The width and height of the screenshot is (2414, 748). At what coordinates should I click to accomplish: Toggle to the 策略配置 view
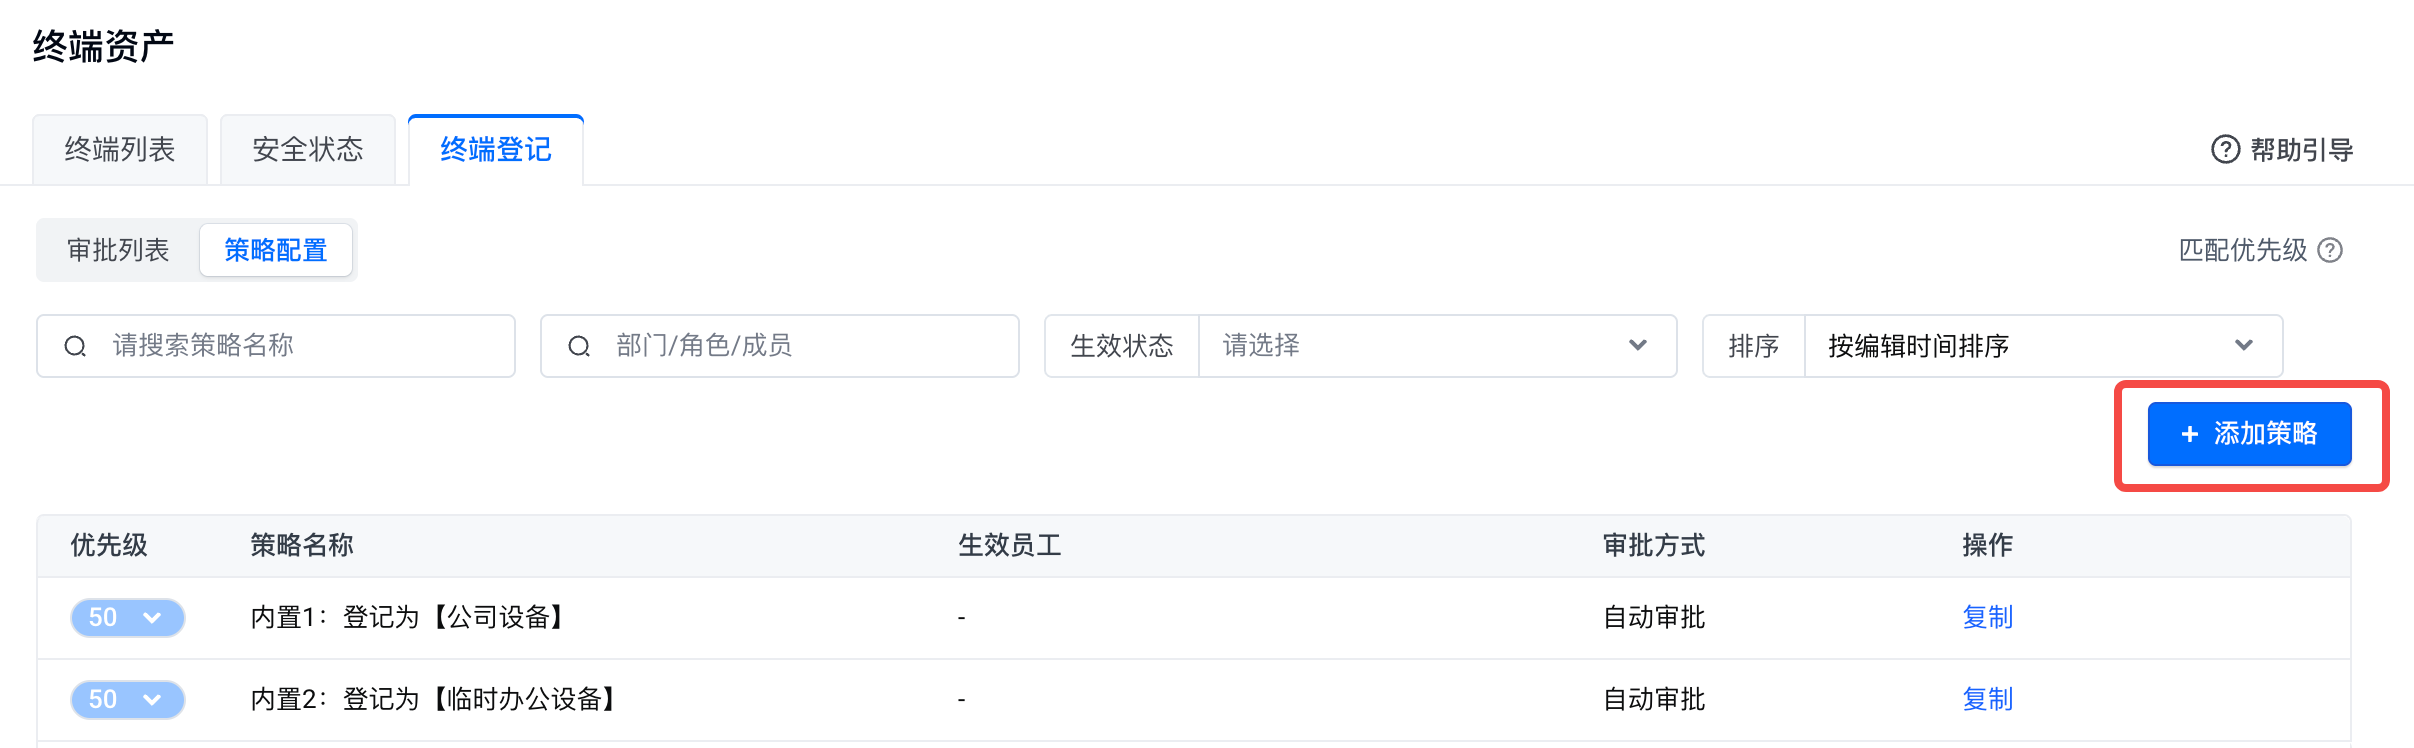pyautogui.click(x=276, y=250)
